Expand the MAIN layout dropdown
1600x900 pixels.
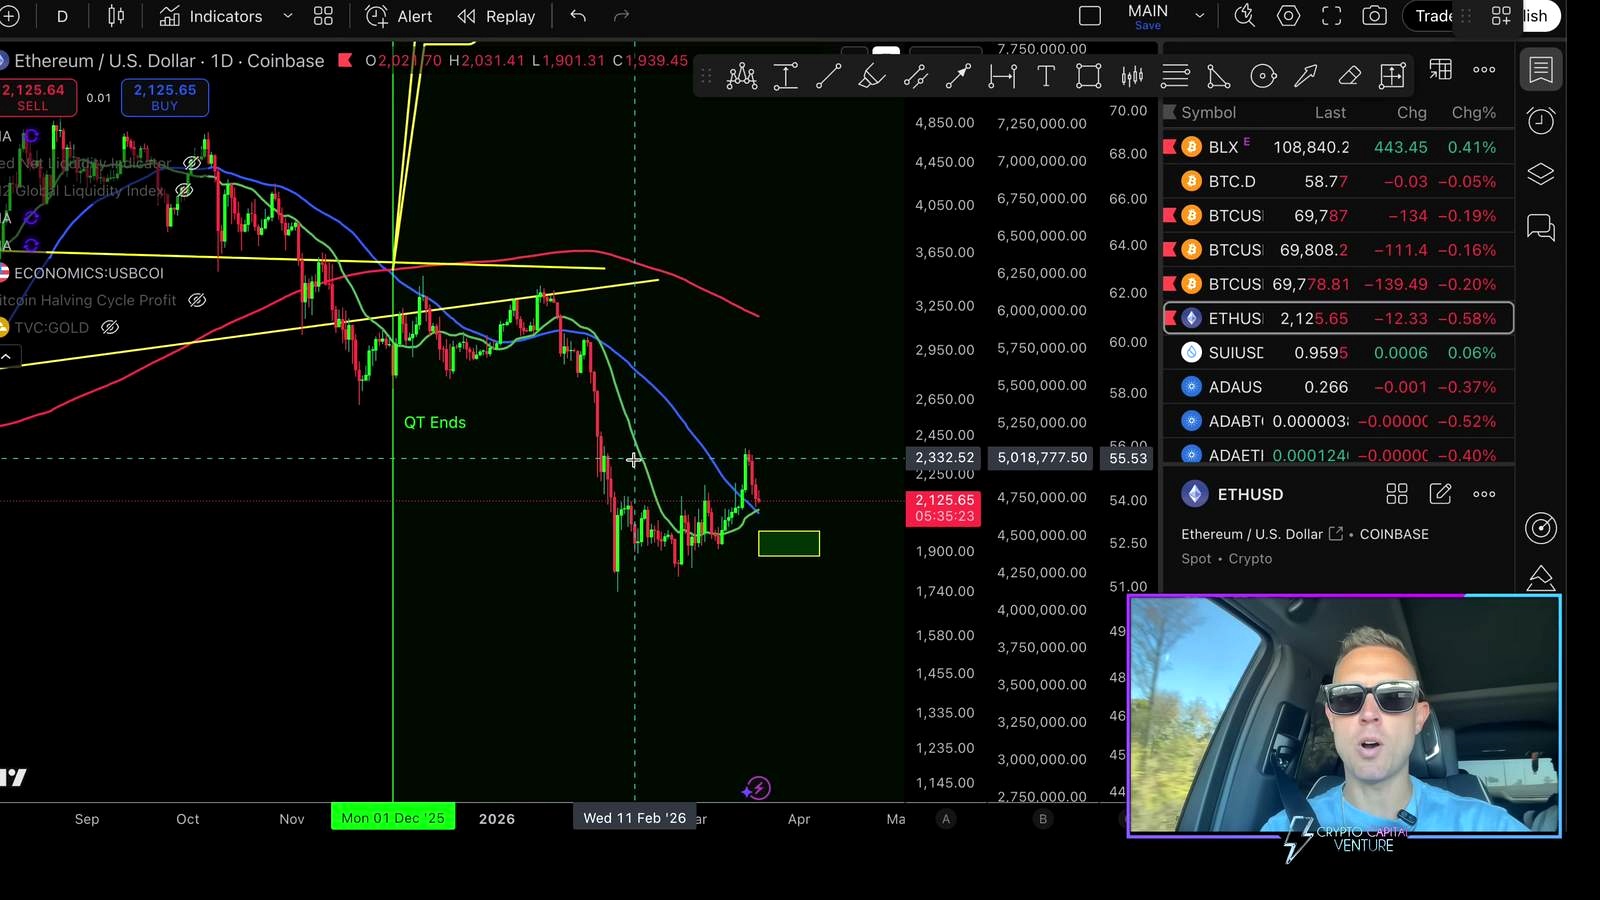(1200, 16)
